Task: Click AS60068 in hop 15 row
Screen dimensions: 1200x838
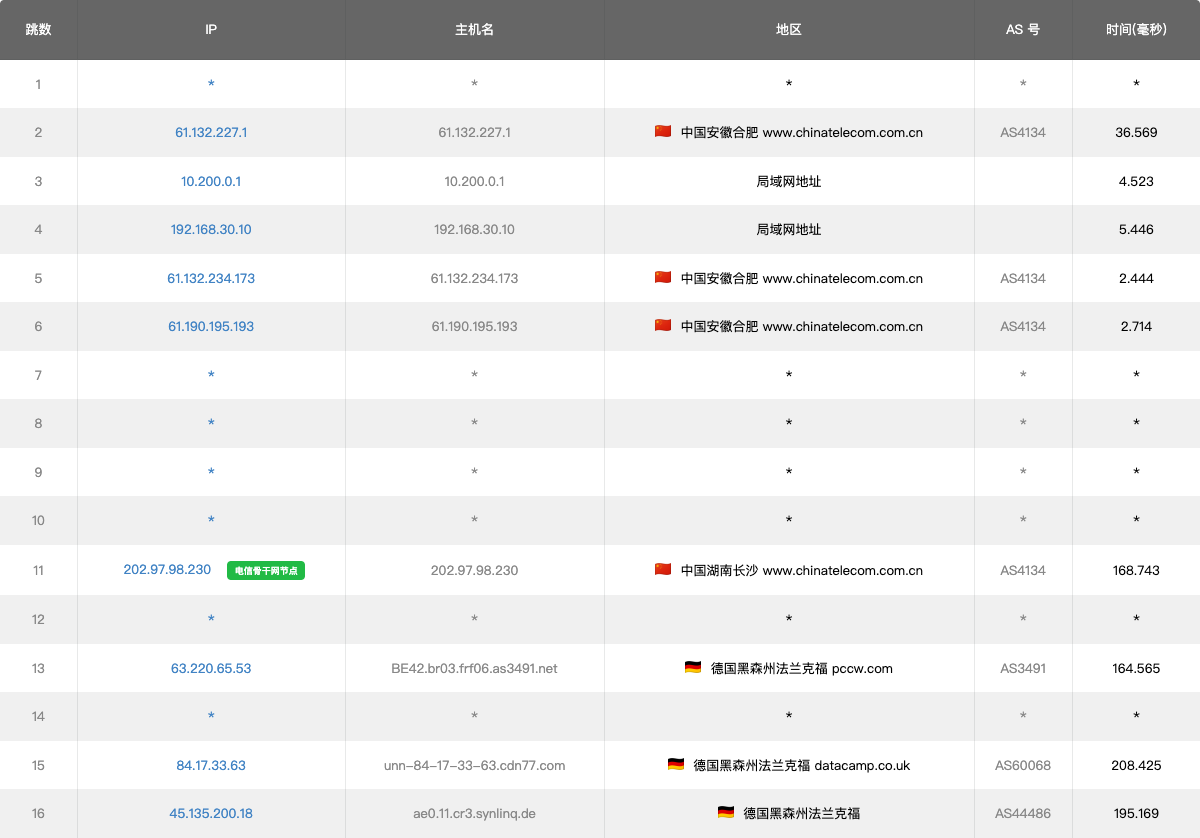Action: point(1023,765)
